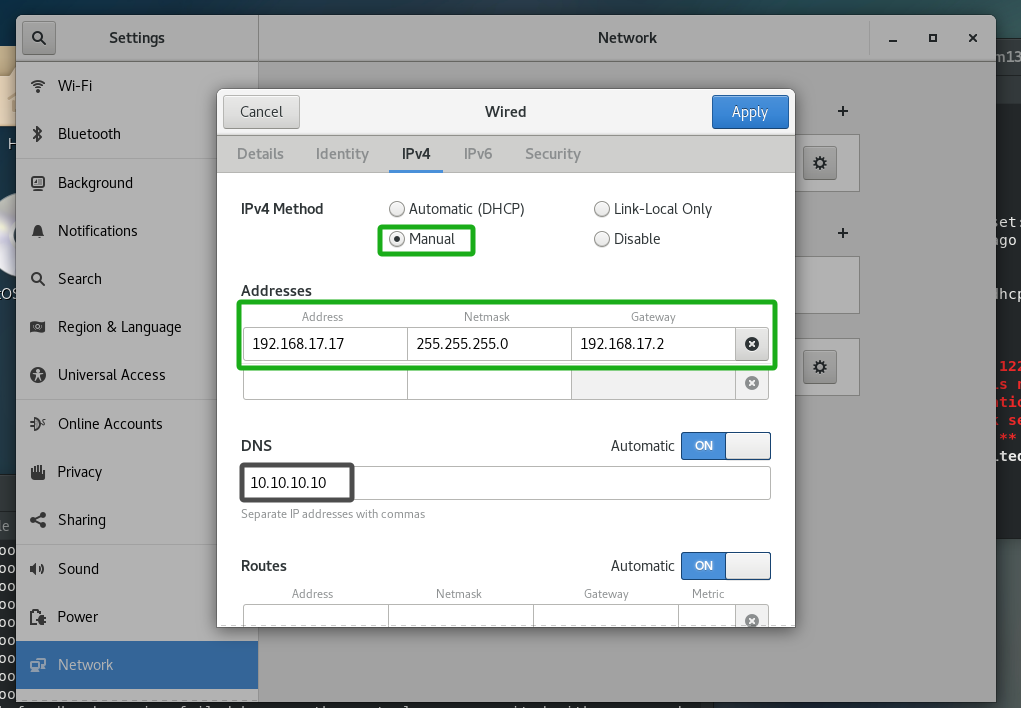This screenshot has width=1021, height=708.
Task: Remove the 192.168.17.17 address row
Action: coord(752,344)
